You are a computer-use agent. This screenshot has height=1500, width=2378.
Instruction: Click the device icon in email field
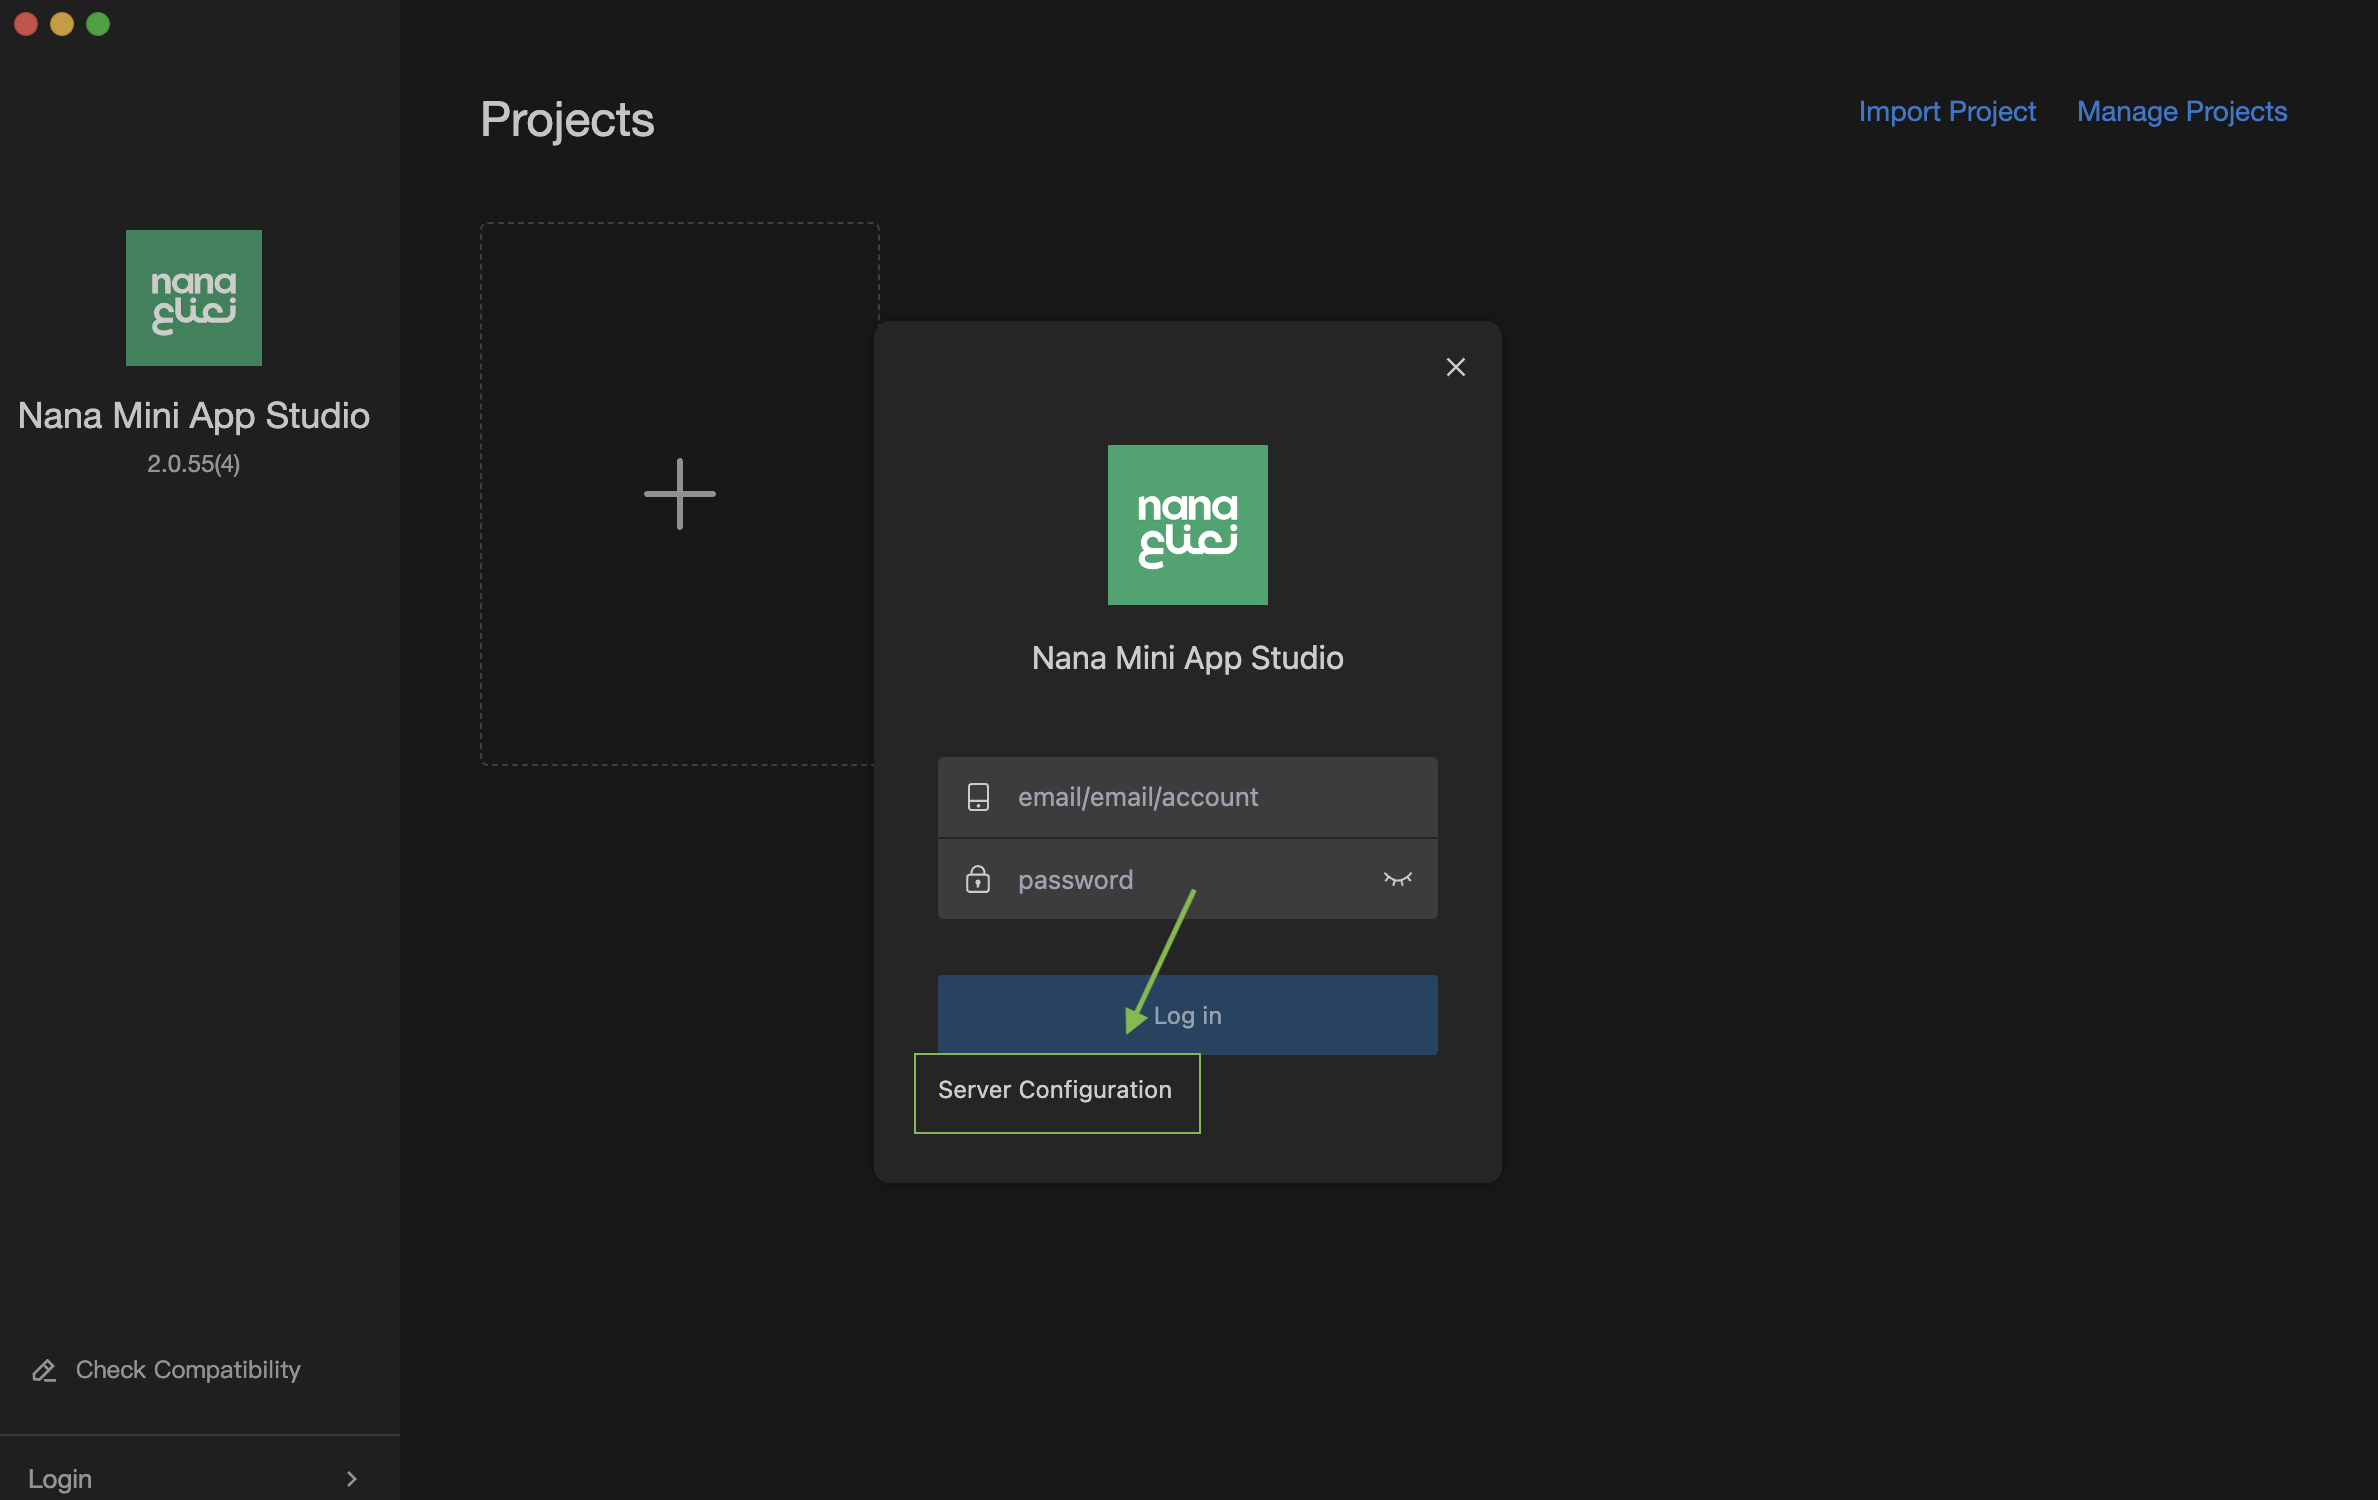tap(977, 797)
